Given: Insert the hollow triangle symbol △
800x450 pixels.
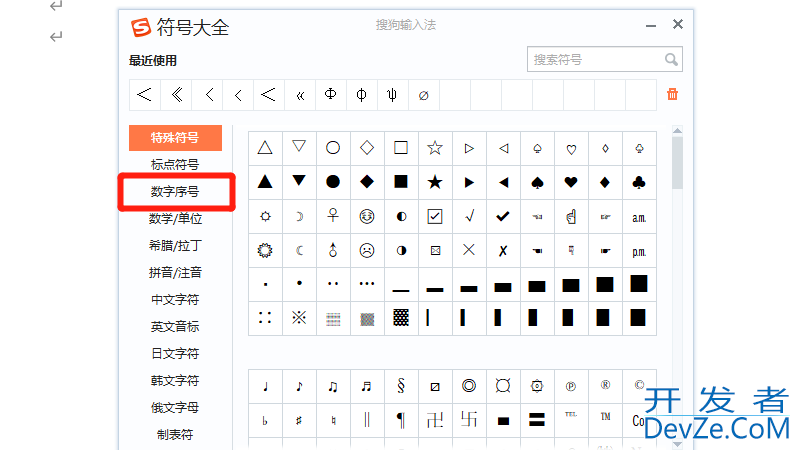Looking at the screenshot, I should point(265,148).
